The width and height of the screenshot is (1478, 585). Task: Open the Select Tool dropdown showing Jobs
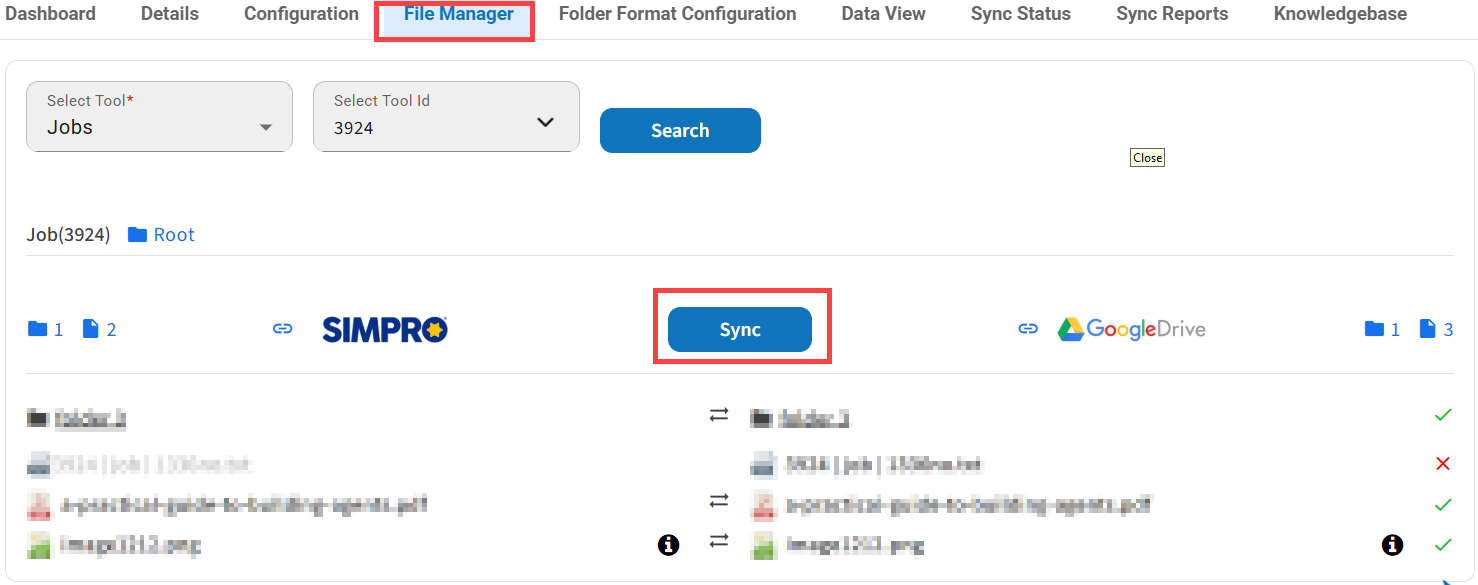click(159, 117)
